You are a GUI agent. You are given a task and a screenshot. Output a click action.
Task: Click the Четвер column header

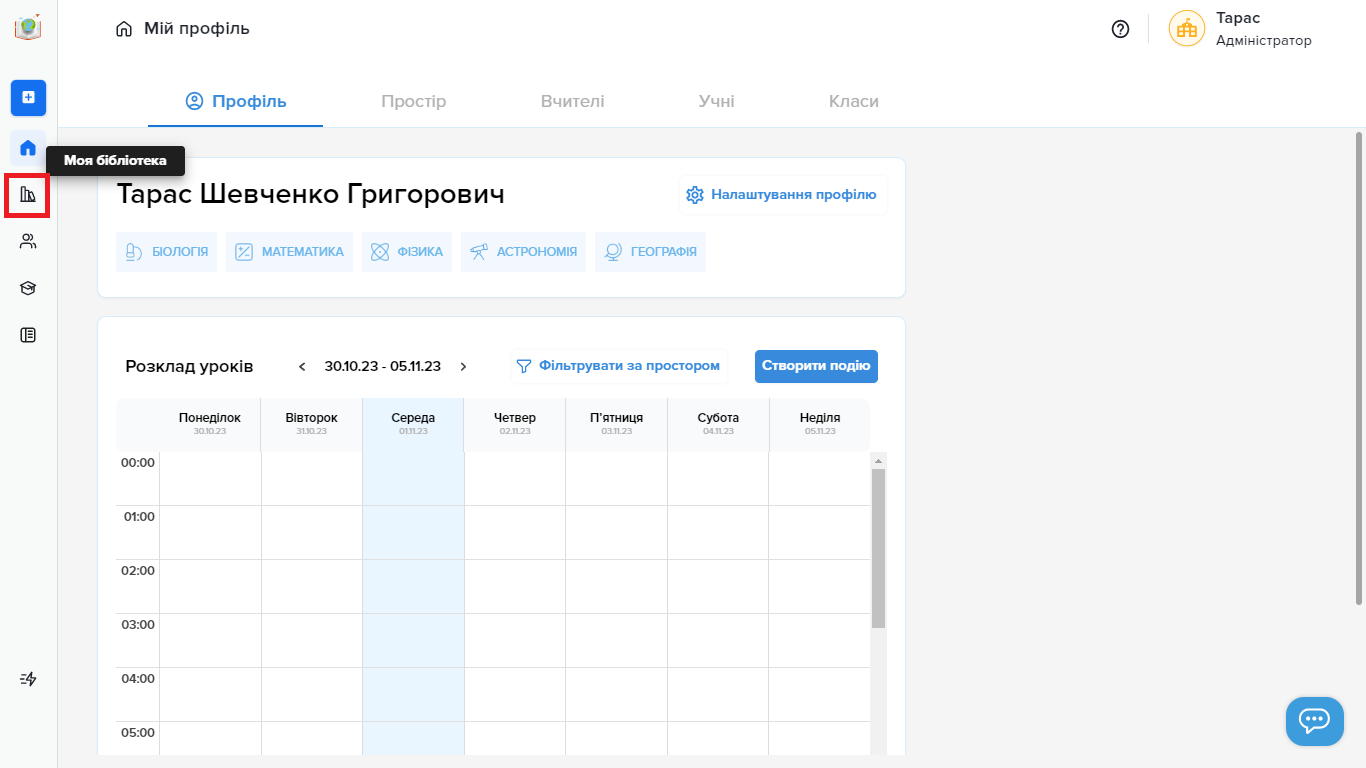515,424
